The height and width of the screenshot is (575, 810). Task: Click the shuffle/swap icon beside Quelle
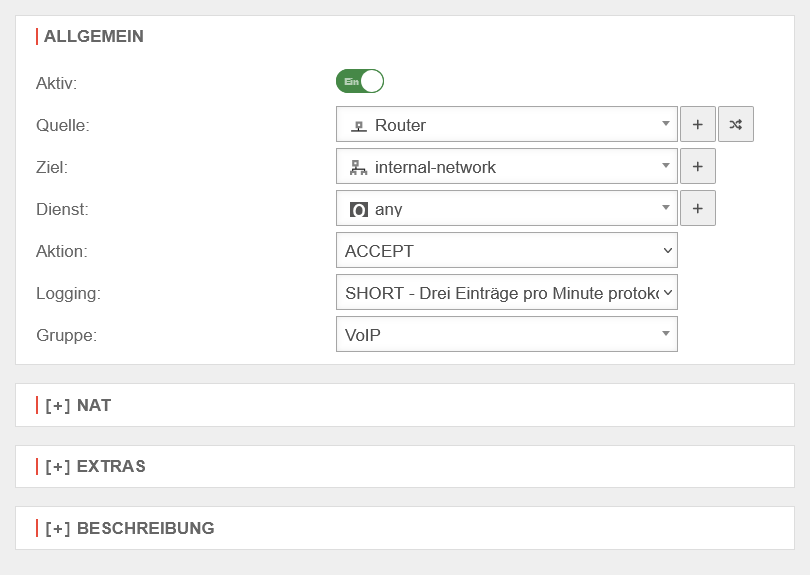pos(735,125)
